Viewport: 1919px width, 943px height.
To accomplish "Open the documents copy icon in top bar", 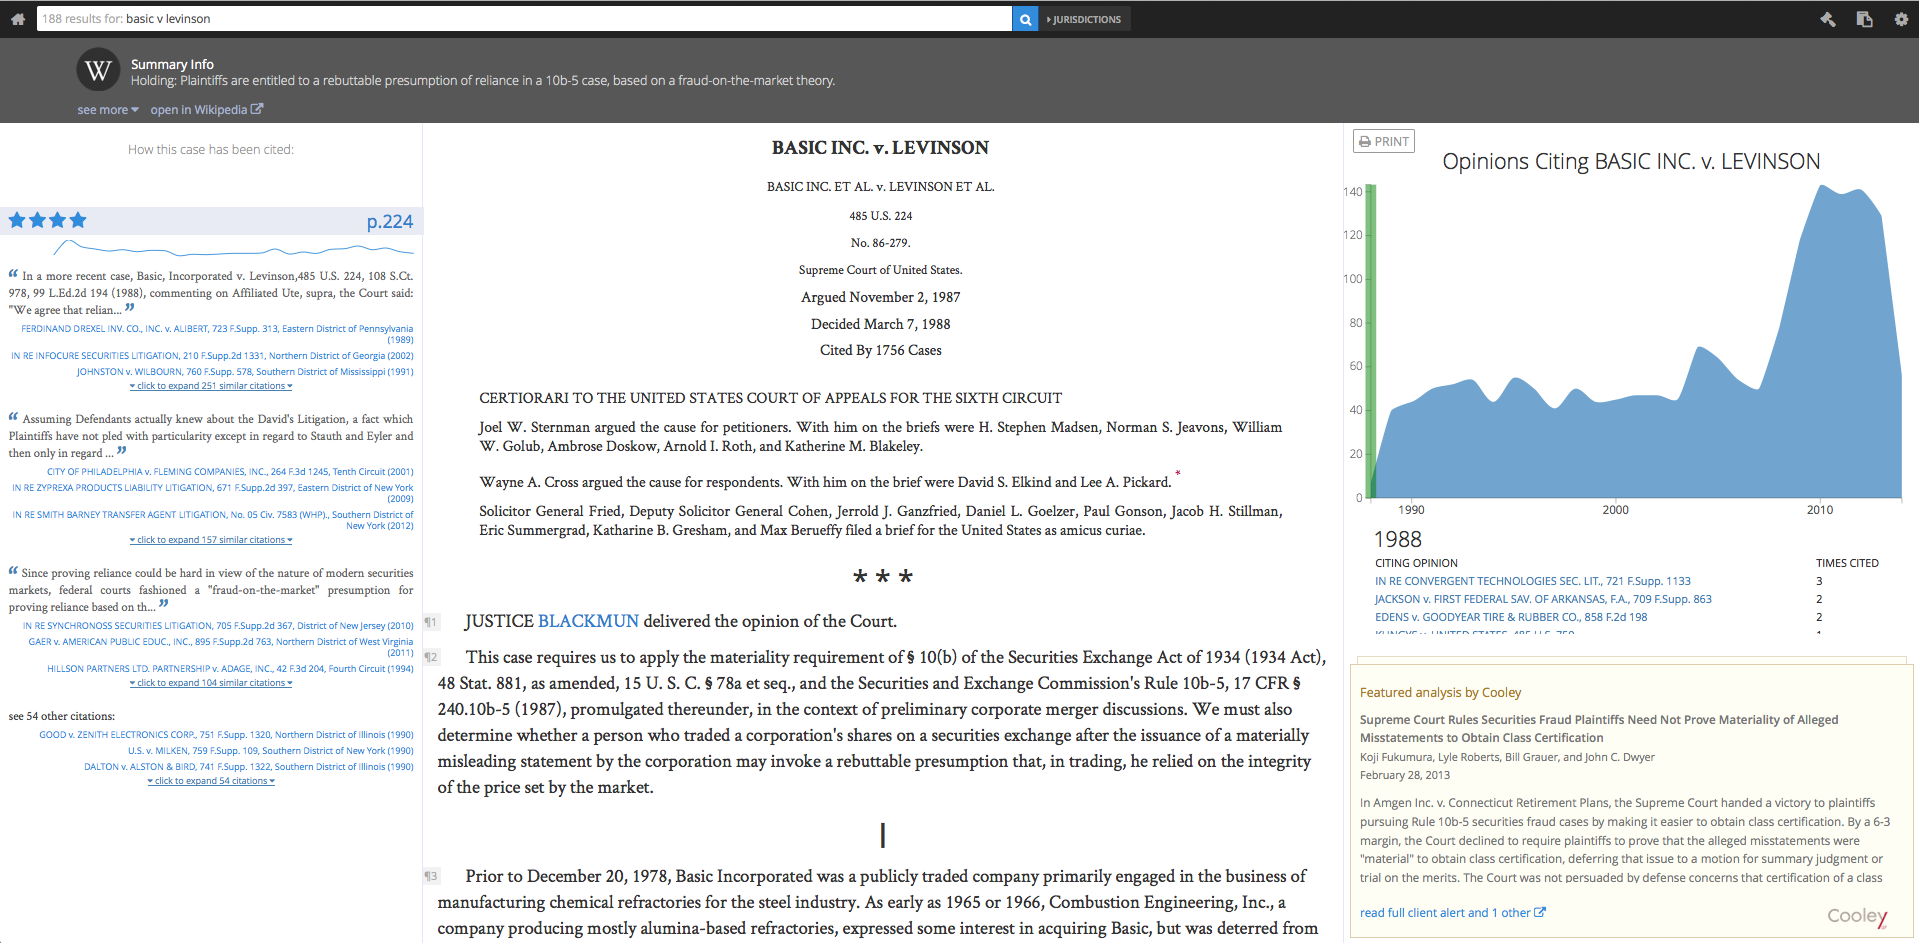I will 1865,19.
